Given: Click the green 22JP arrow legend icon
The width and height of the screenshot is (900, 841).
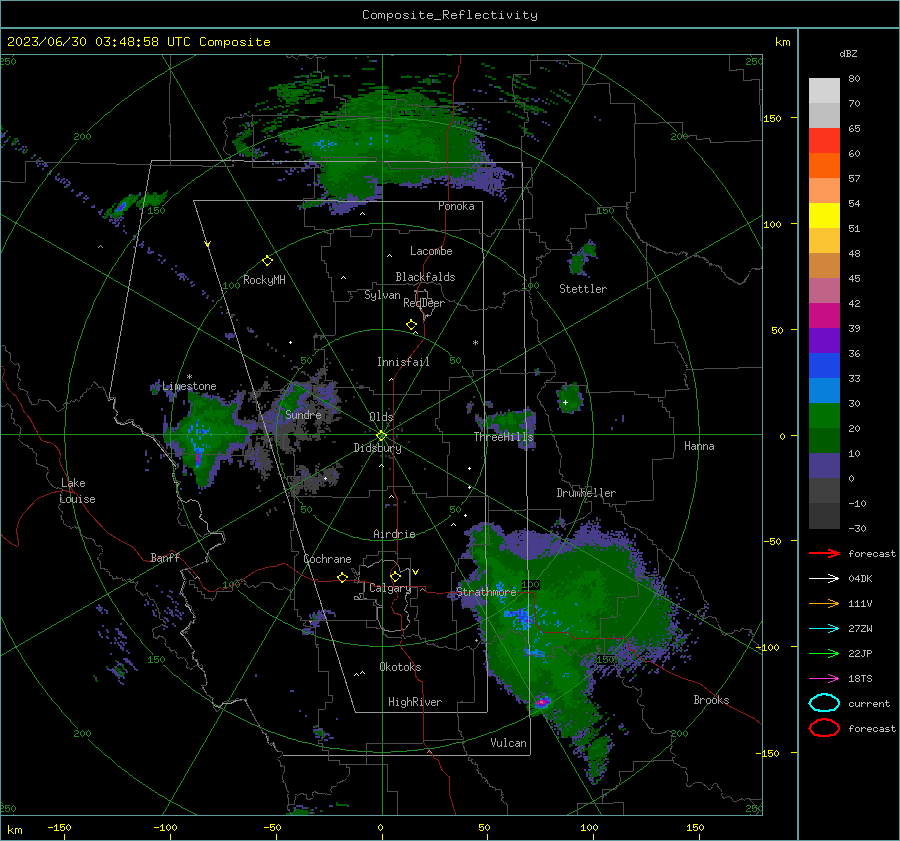Looking at the screenshot, I should [824, 653].
